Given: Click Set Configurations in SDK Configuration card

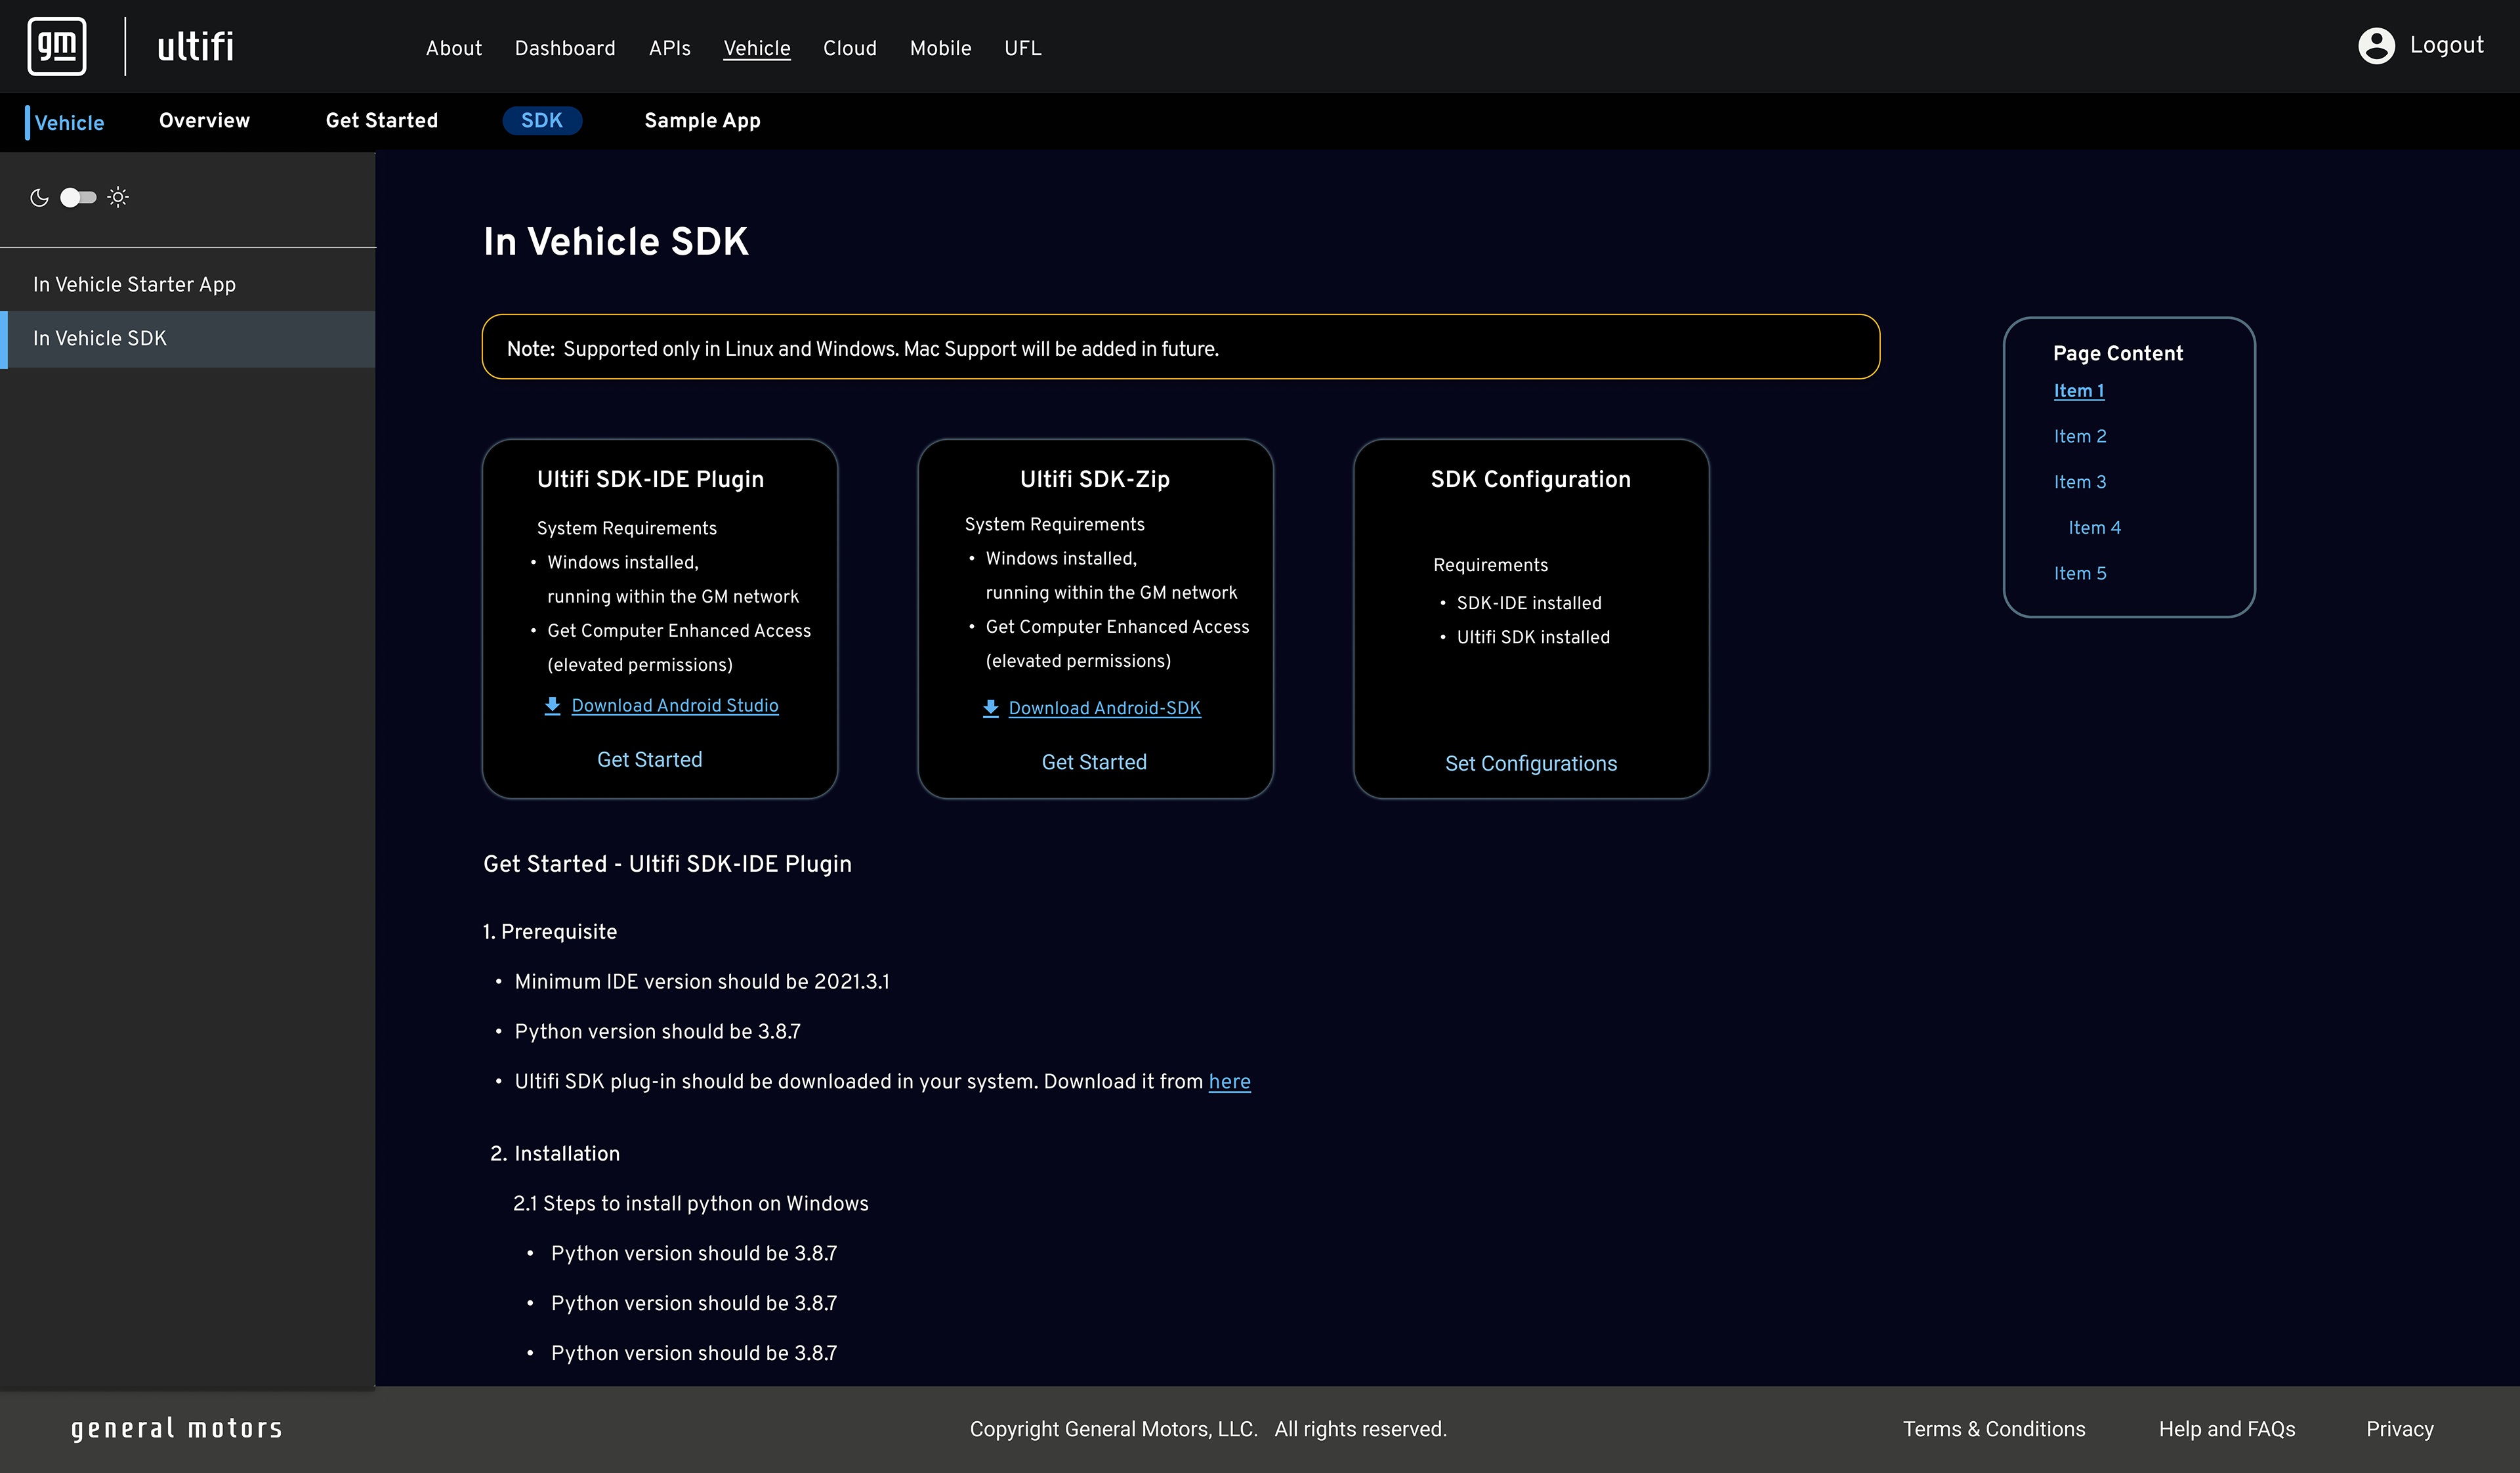Looking at the screenshot, I should [x=1531, y=763].
